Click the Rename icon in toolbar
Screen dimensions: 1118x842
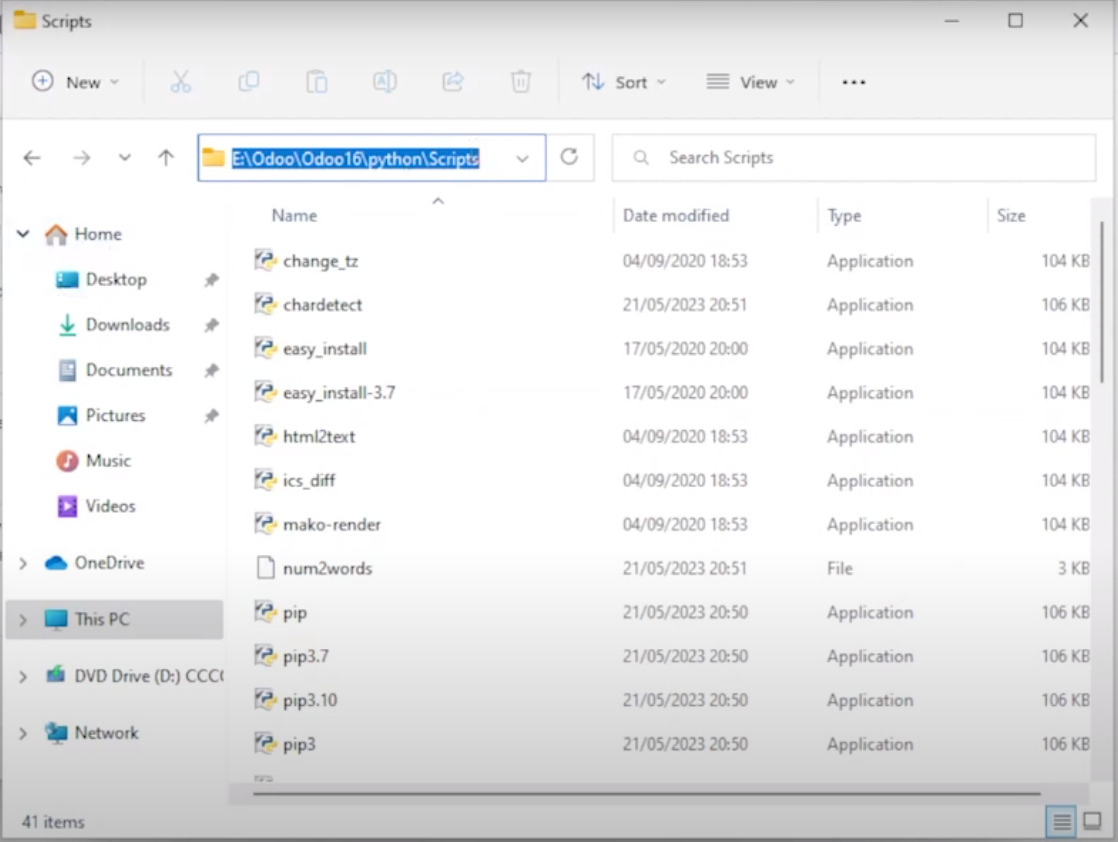(385, 82)
